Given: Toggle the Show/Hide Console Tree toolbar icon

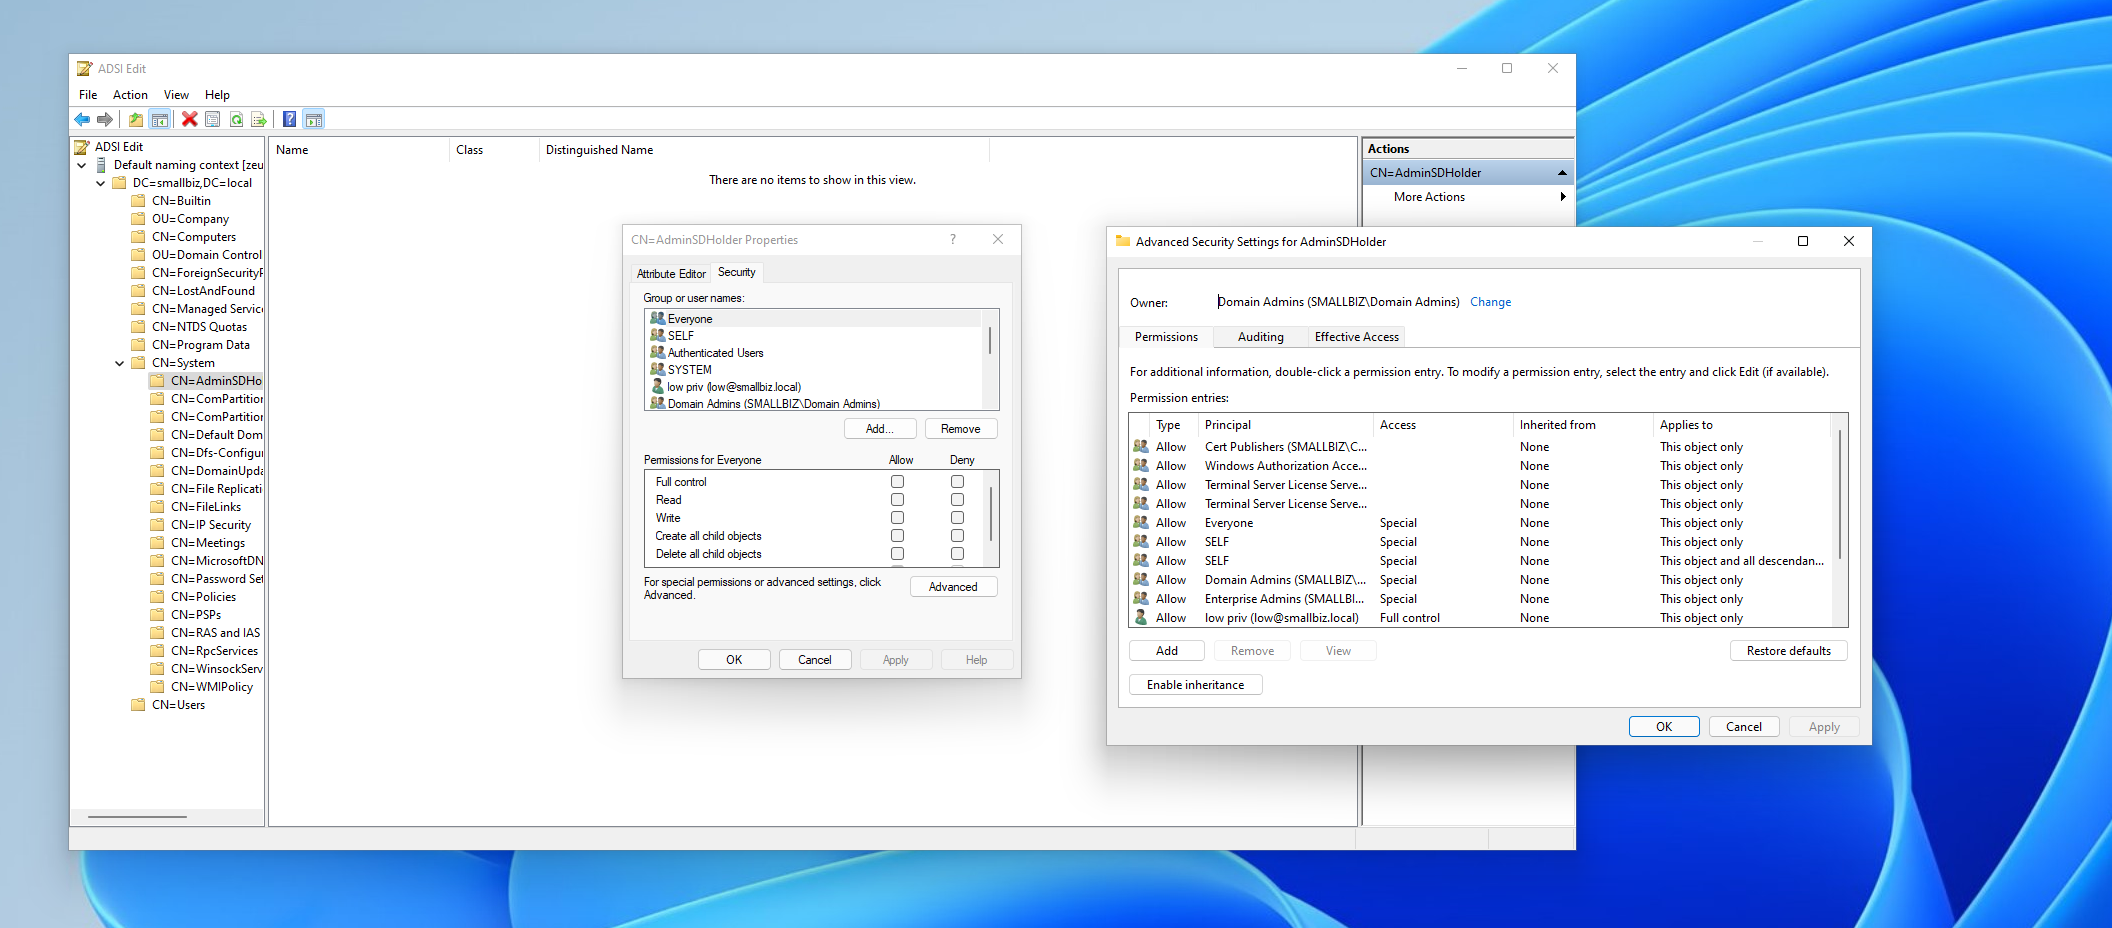Looking at the screenshot, I should [160, 120].
